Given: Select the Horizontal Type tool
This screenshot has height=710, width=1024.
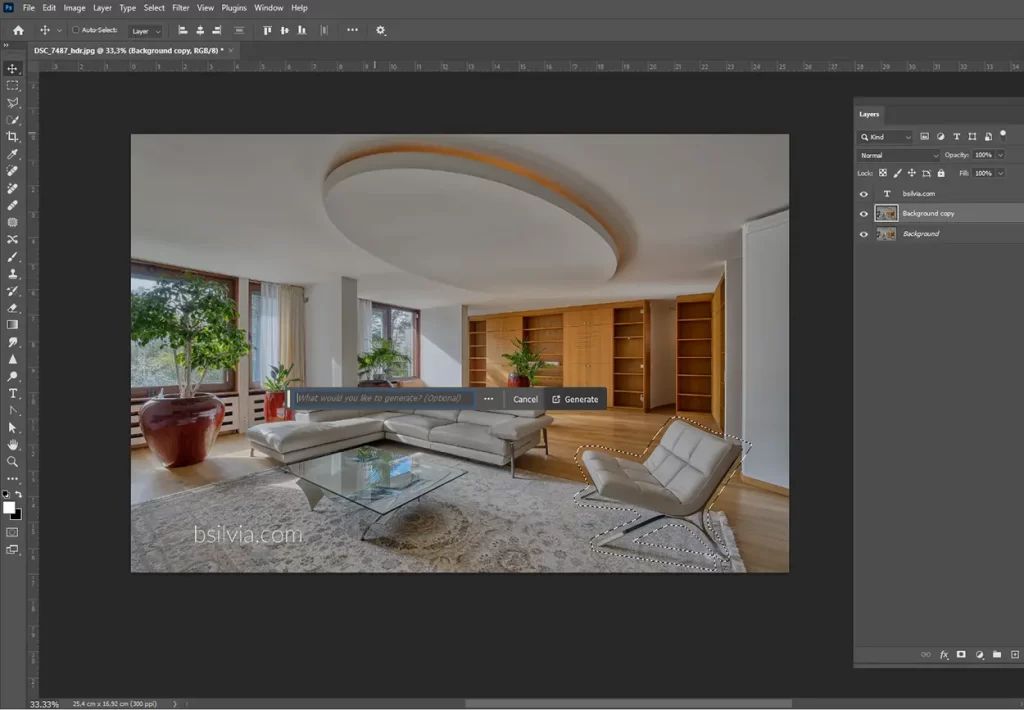Looking at the screenshot, I should click(x=12, y=393).
